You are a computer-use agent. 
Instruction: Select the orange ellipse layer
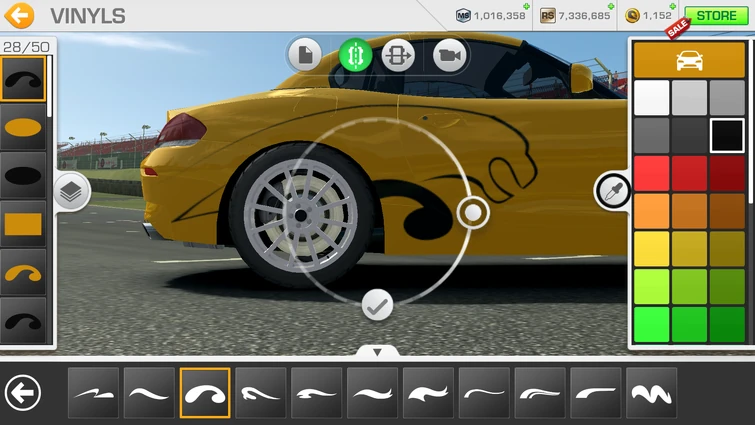pyautogui.click(x=23, y=128)
